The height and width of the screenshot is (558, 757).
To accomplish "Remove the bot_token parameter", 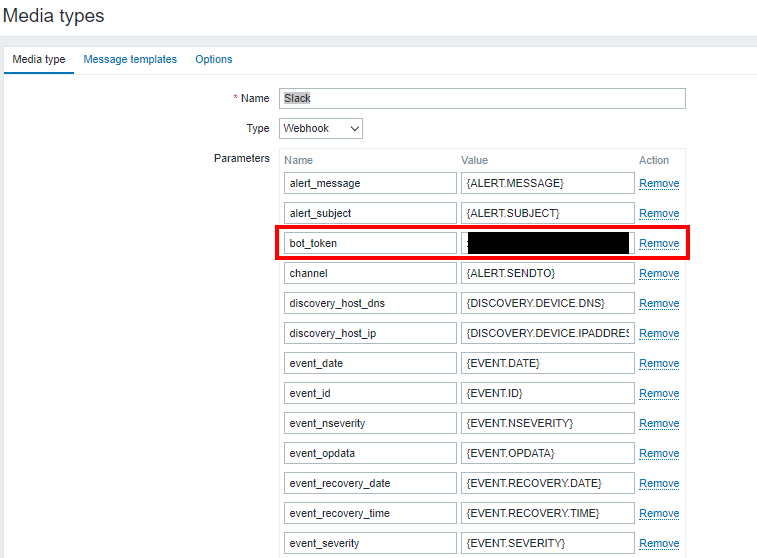I will [659, 243].
